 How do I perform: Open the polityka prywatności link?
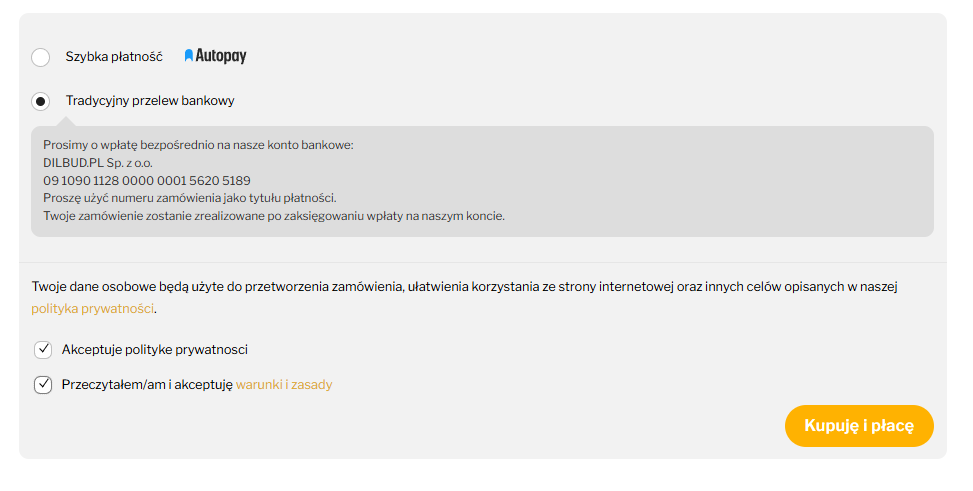[93, 309]
